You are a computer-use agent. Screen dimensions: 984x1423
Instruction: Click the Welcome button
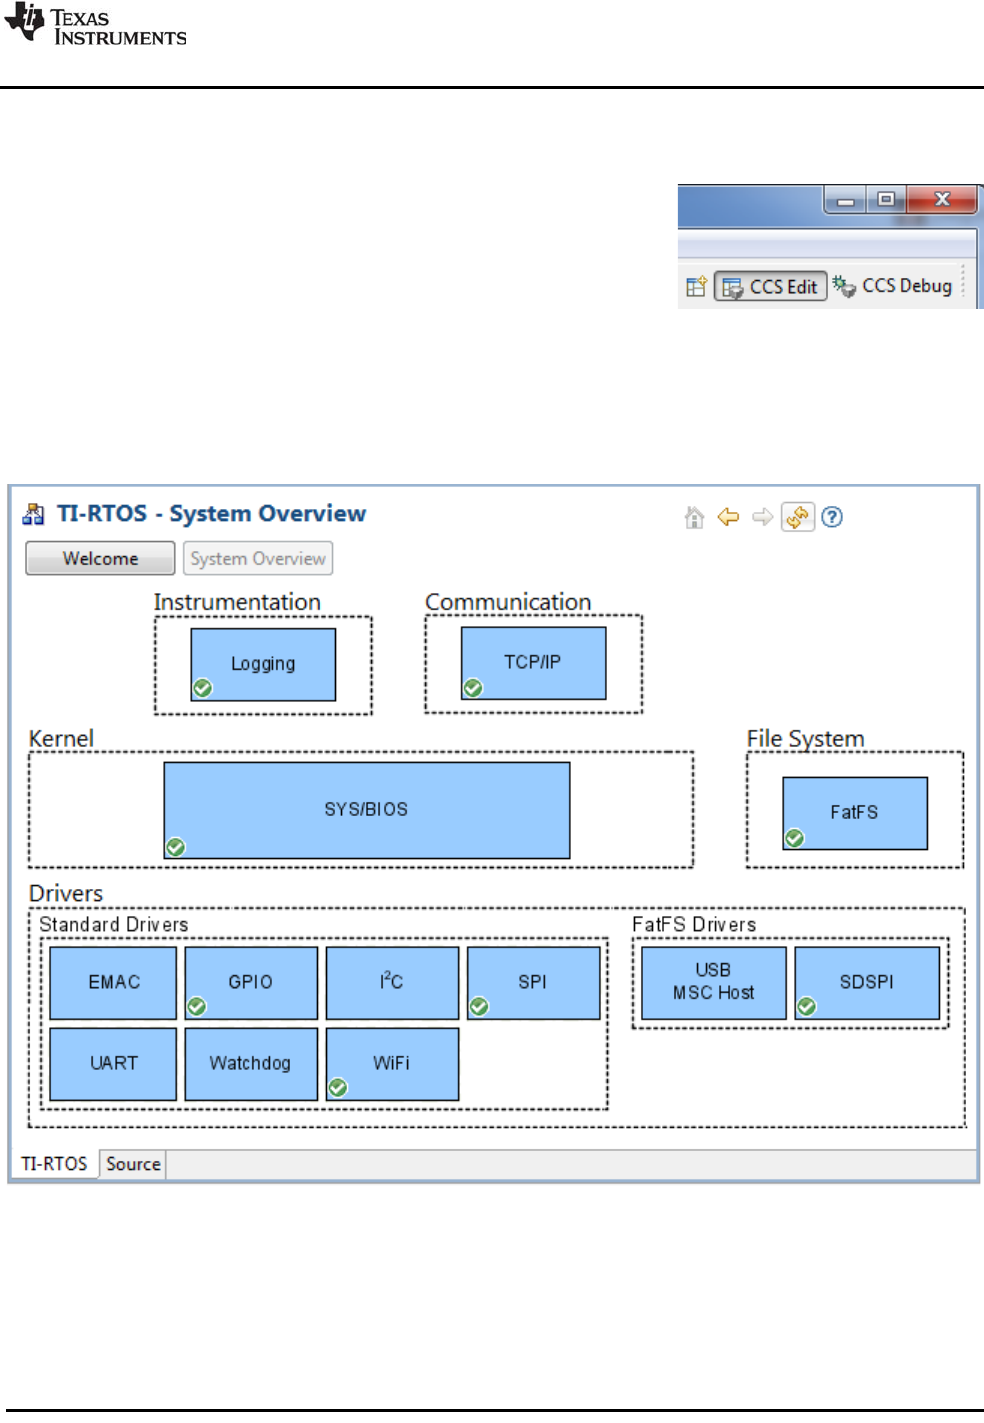tap(100, 558)
